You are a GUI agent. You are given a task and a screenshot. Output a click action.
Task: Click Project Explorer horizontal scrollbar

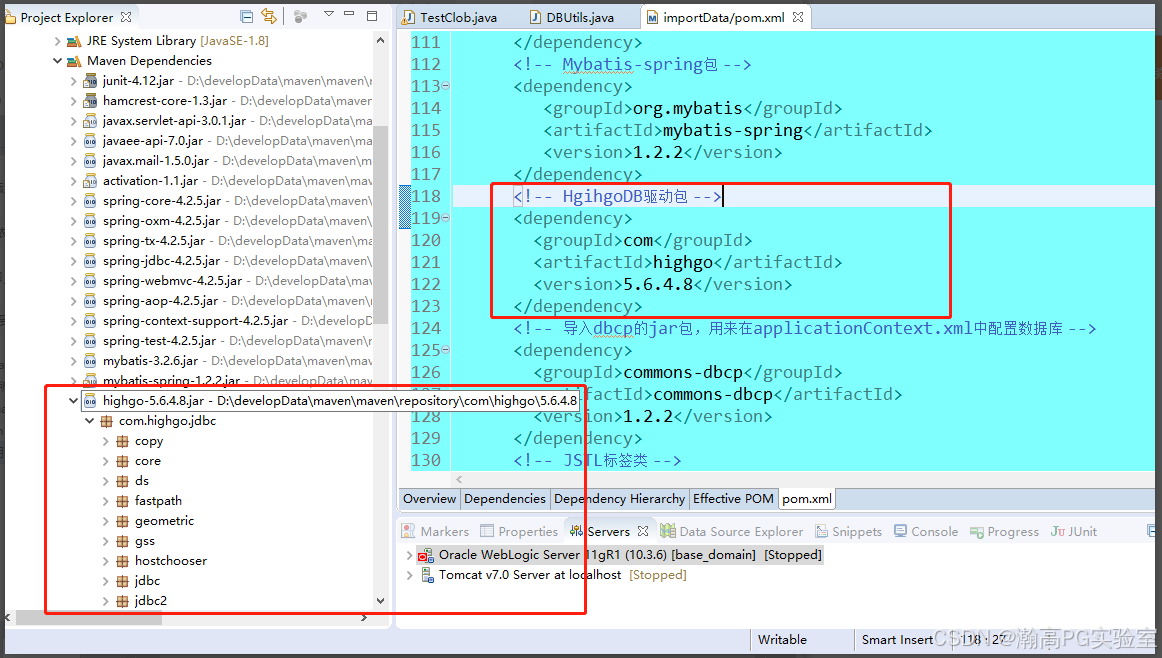pyautogui.click(x=89, y=617)
